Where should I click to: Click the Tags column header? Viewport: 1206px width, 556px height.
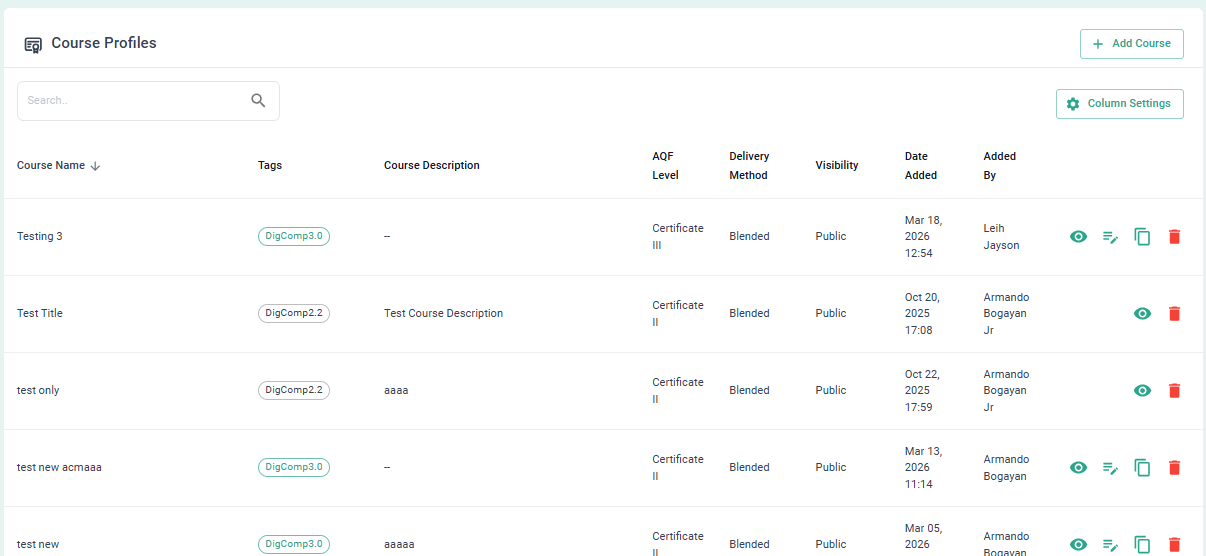pyautogui.click(x=270, y=165)
